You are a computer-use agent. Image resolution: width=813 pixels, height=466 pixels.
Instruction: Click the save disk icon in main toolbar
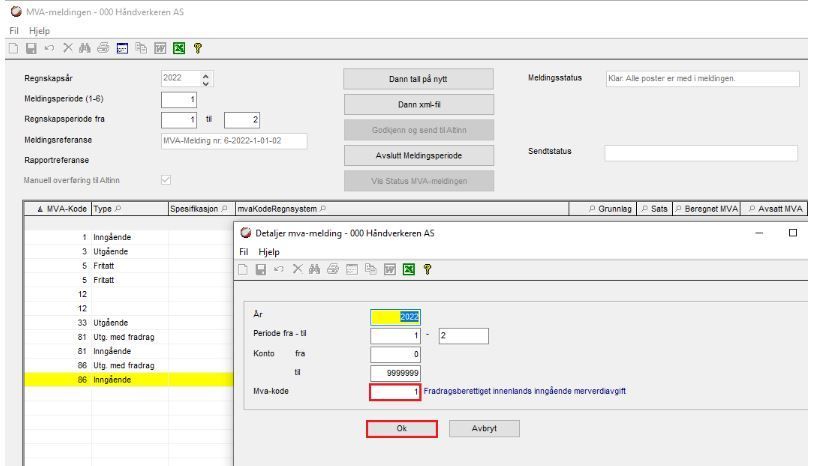click(31, 48)
